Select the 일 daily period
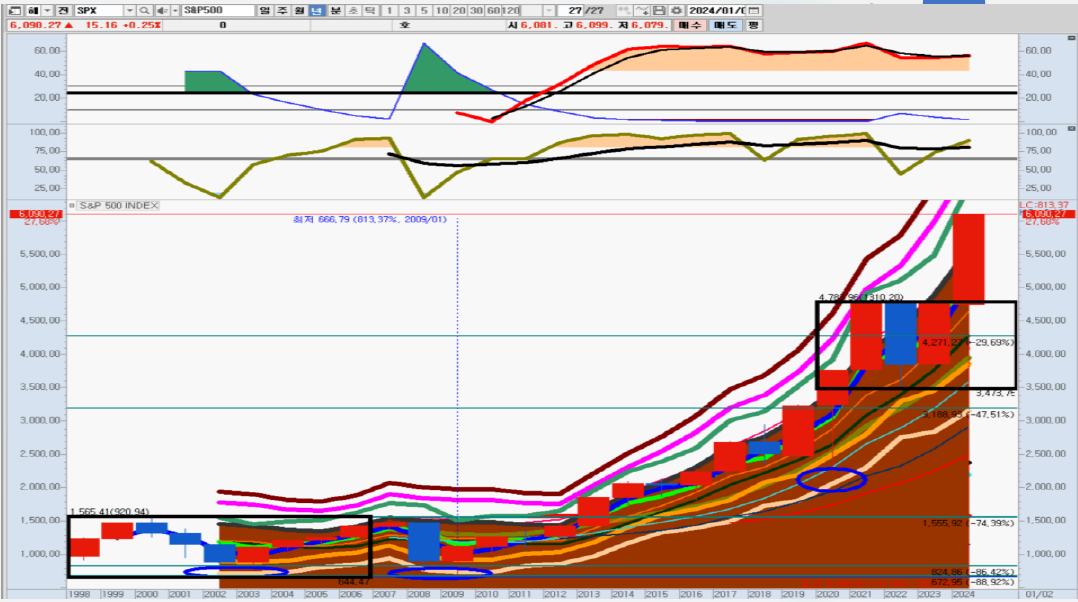Image resolution: width=1078 pixels, height=602 pixels. click(x=265, y=11)
